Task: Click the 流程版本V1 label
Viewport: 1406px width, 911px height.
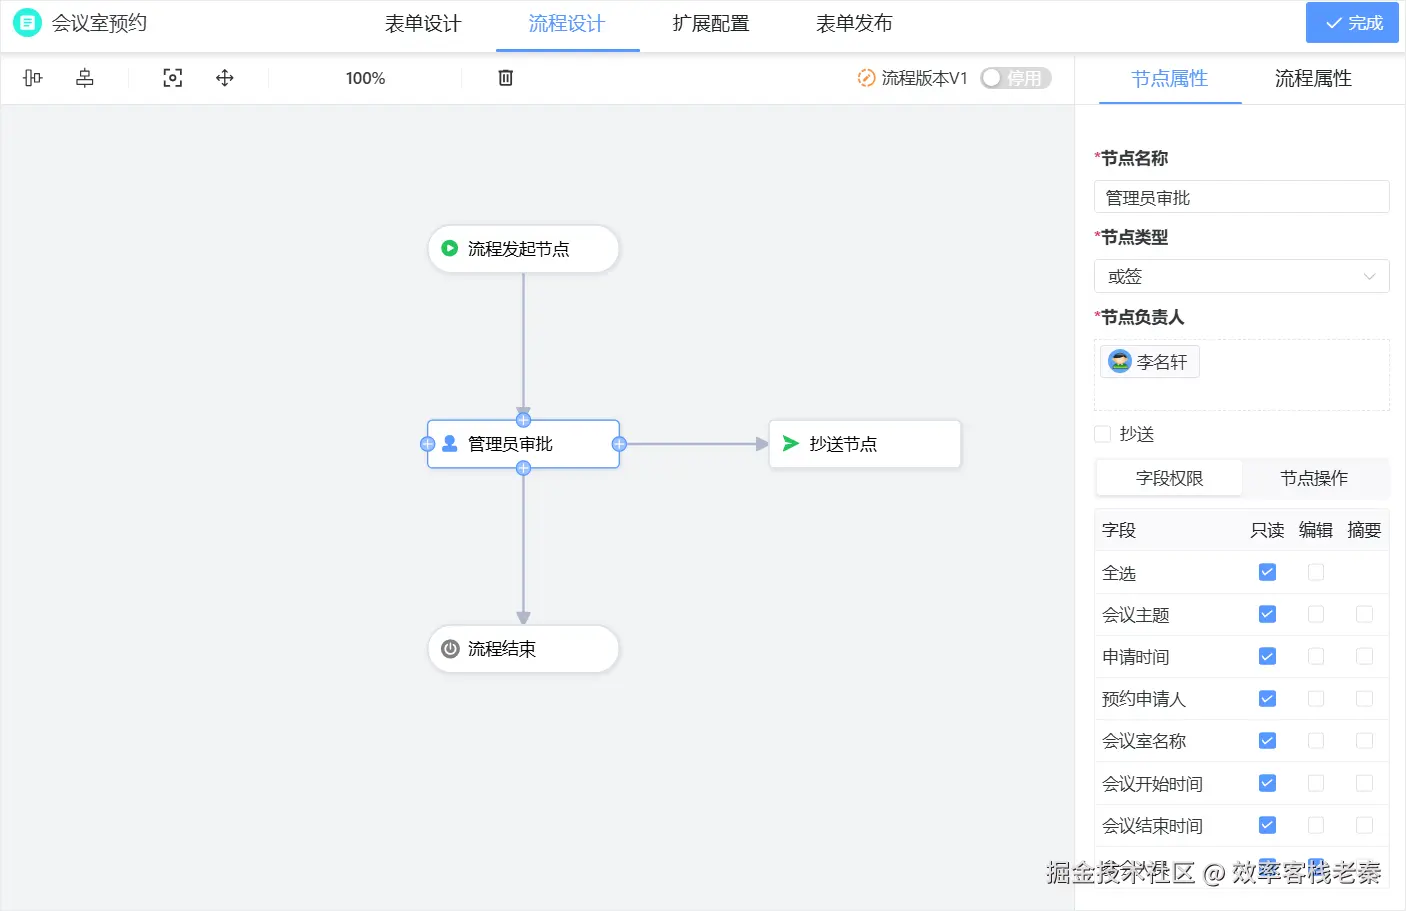Action: pyautogui.click(x=924, y=78)
